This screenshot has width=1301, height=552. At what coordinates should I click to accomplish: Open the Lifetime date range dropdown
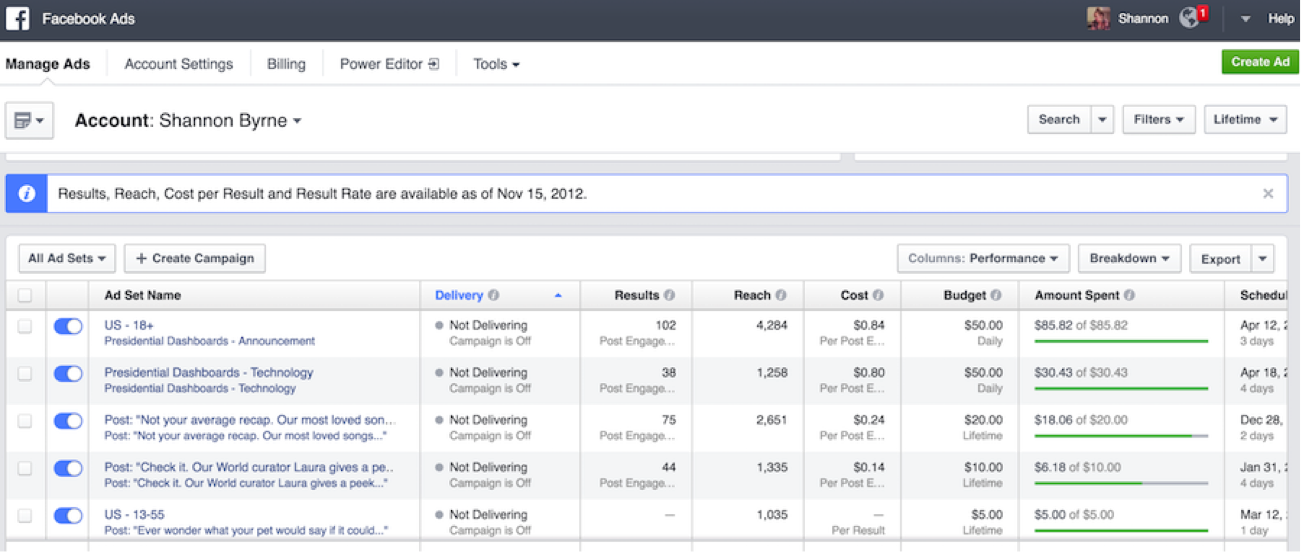pyautogui.click(x=1245, y=119)
